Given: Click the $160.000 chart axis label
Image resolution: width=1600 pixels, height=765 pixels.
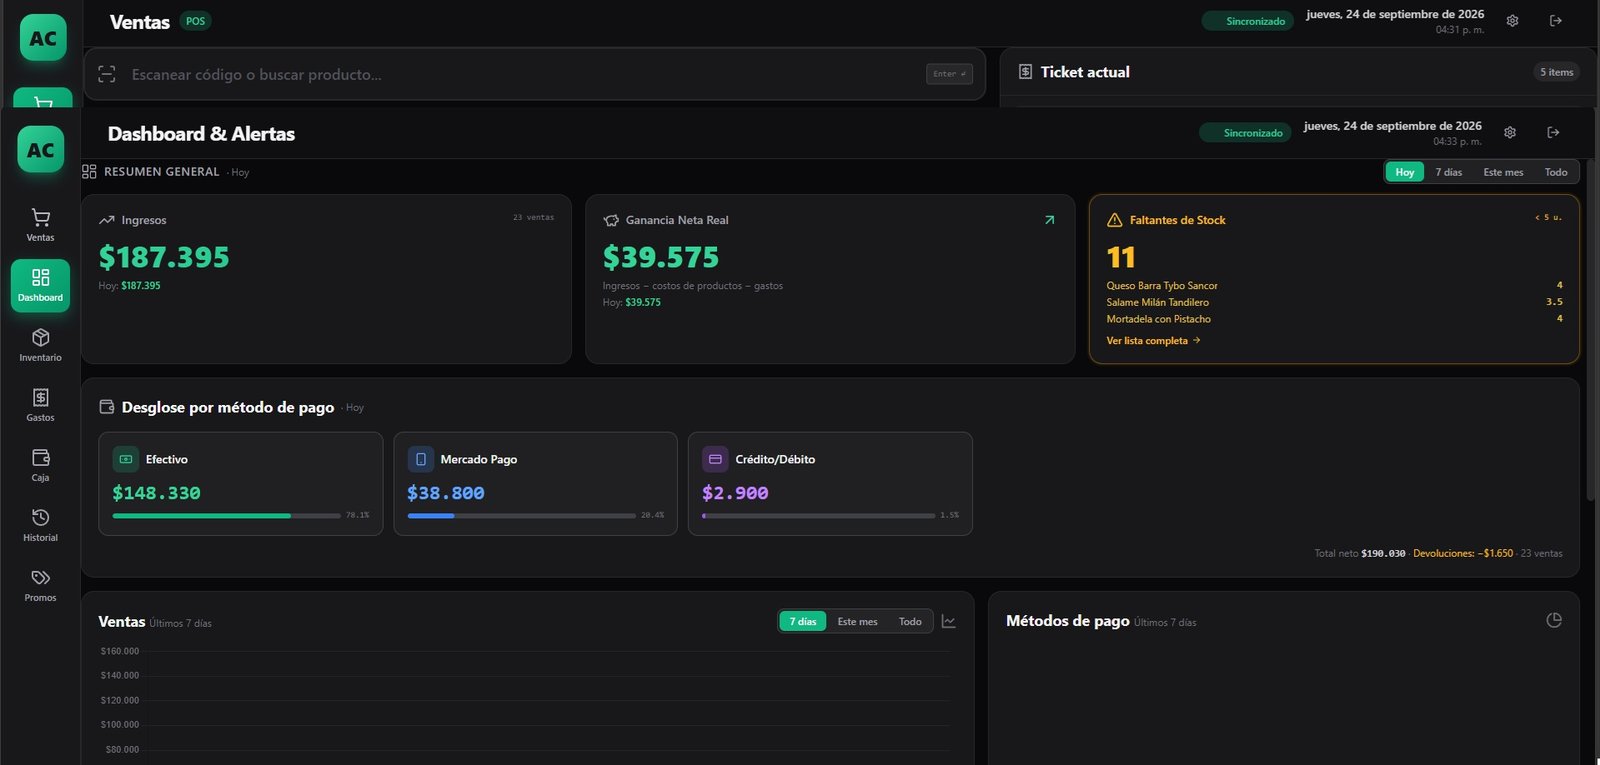Looking at the screenshot, I should coord(120,651).
